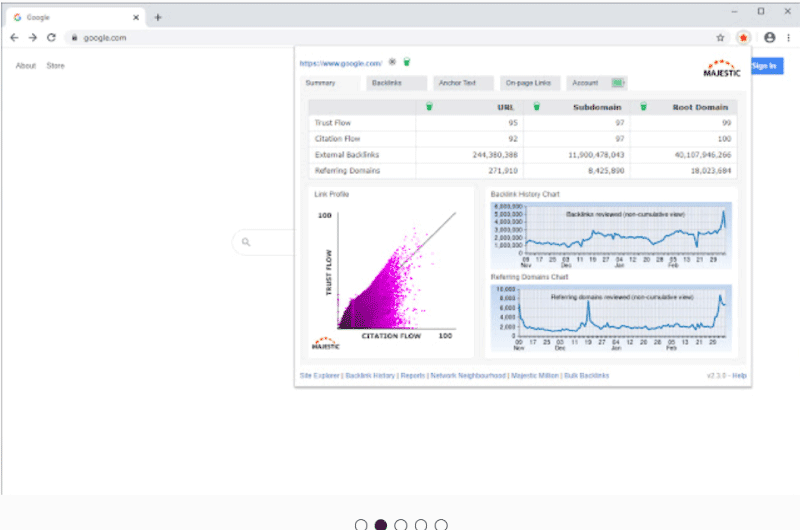Click the value 11,900,478,043
This screenshot has width=800, height=530.
click(x=596, y=155)
